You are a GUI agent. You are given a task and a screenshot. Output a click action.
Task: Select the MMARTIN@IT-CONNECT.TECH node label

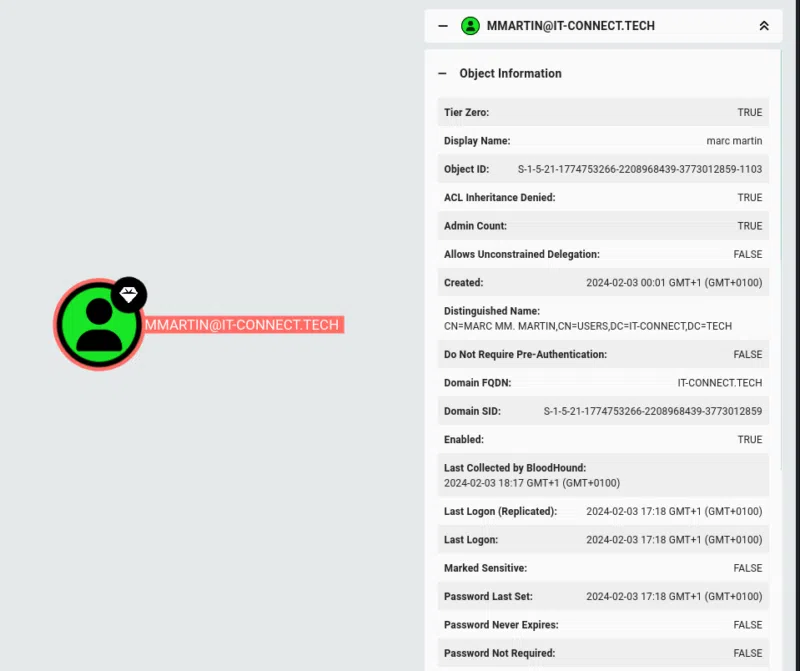click(x=243, y=325)
